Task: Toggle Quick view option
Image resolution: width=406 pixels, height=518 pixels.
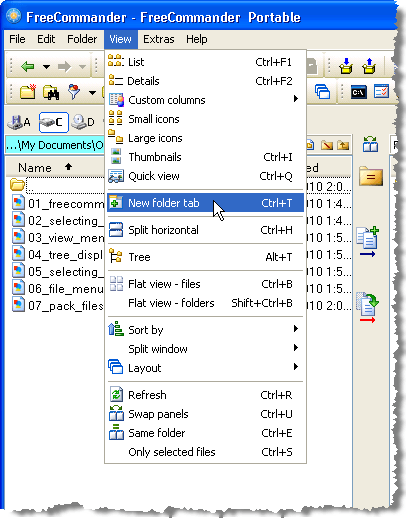Action: coord(205,176)
